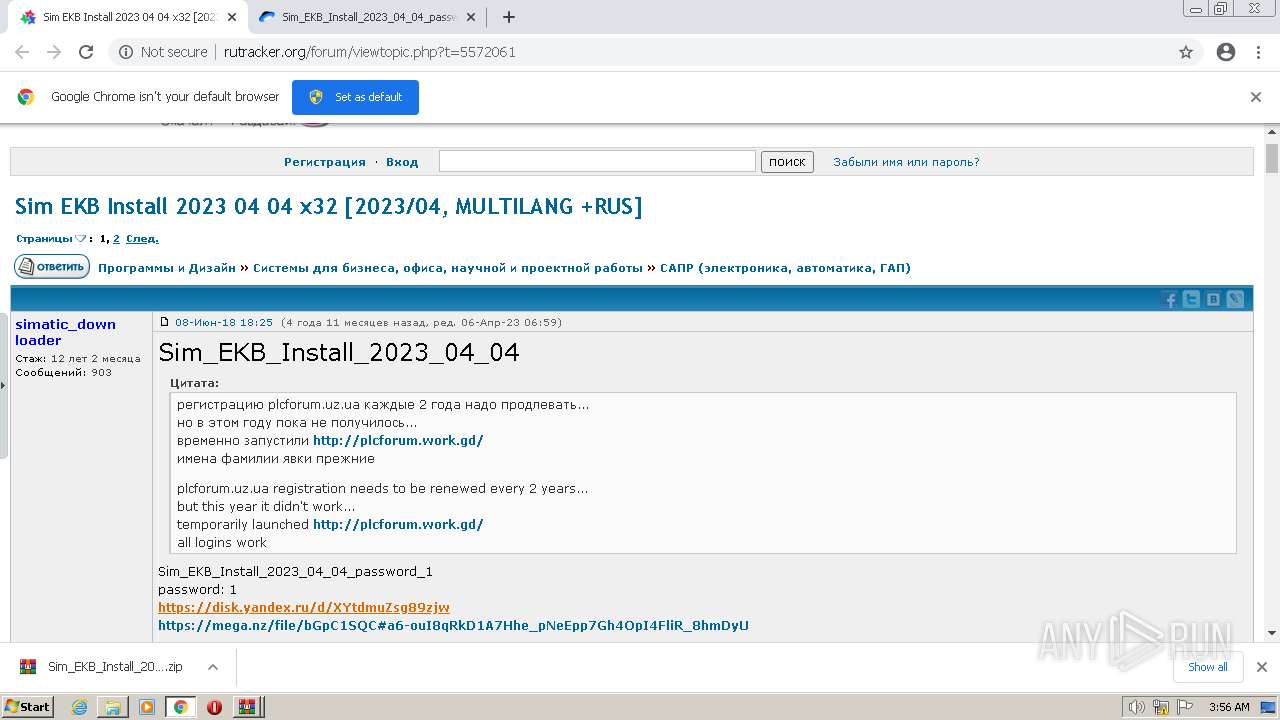Viewport: 1280px width, 720px height.
Task: Open the Системы для бизнеса breadcrumb
Action: pyautogui.click(x=448, y=268)
